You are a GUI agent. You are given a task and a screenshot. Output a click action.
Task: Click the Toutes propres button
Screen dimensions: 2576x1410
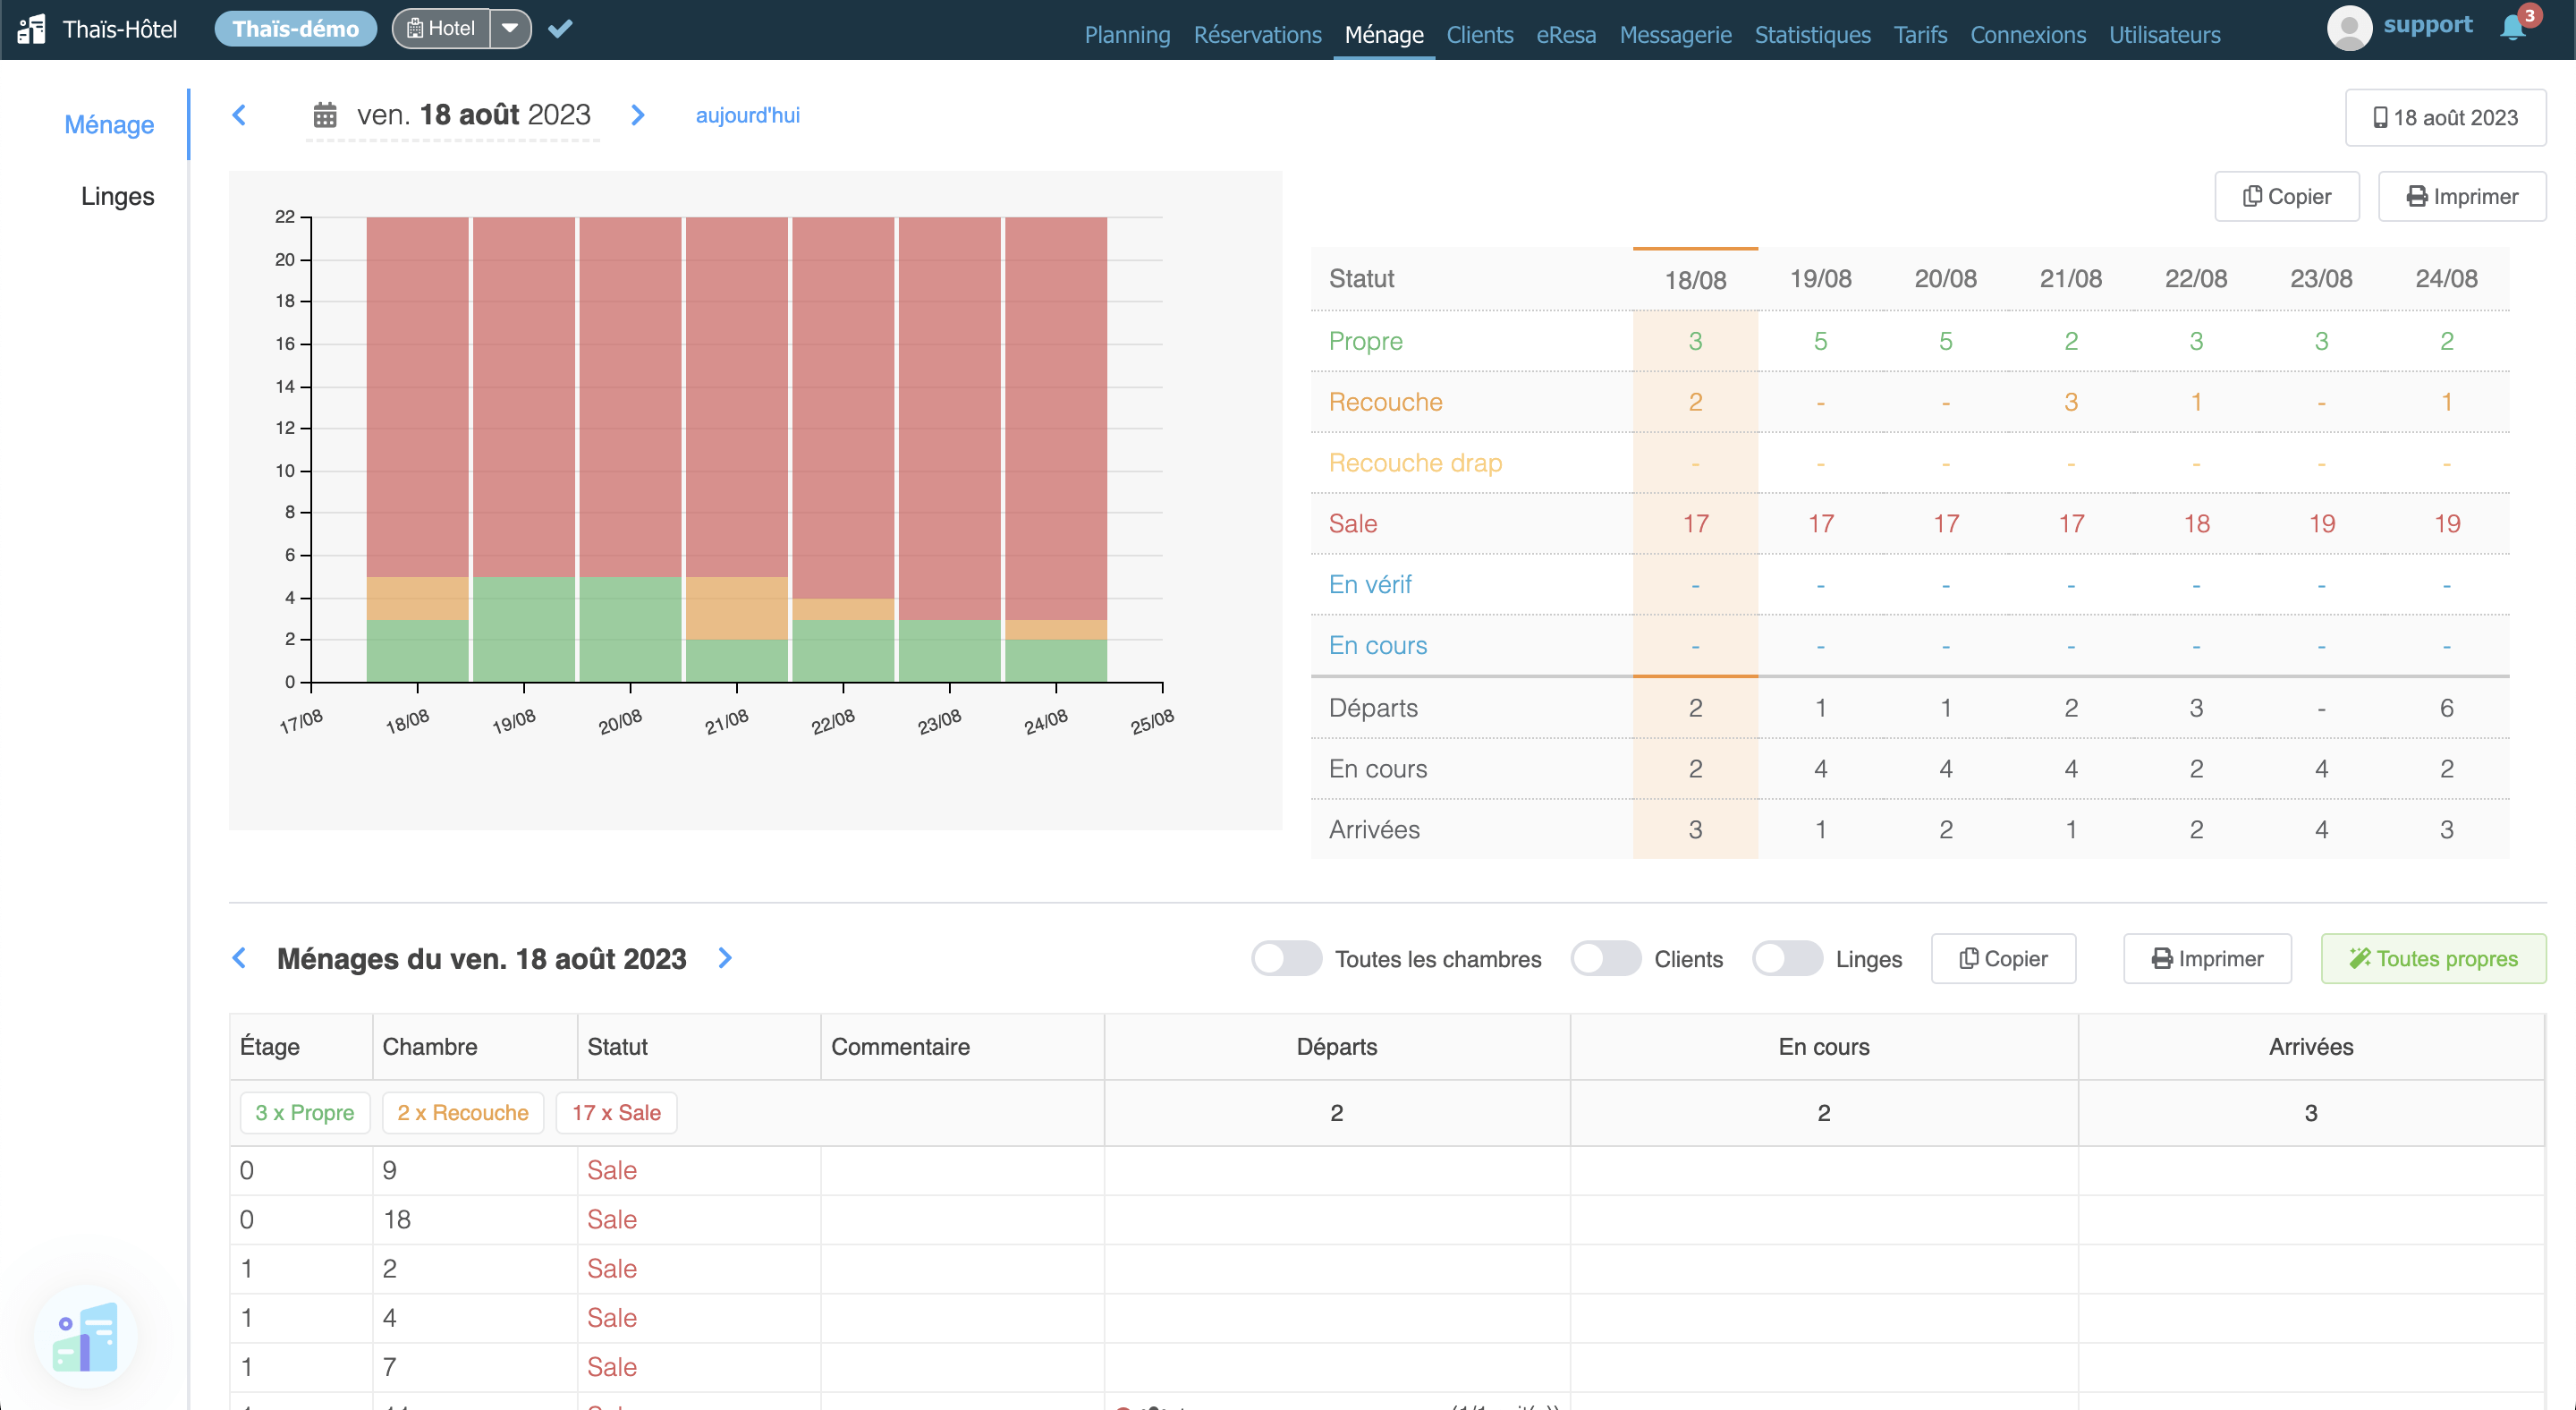[x=2432, y=958]
